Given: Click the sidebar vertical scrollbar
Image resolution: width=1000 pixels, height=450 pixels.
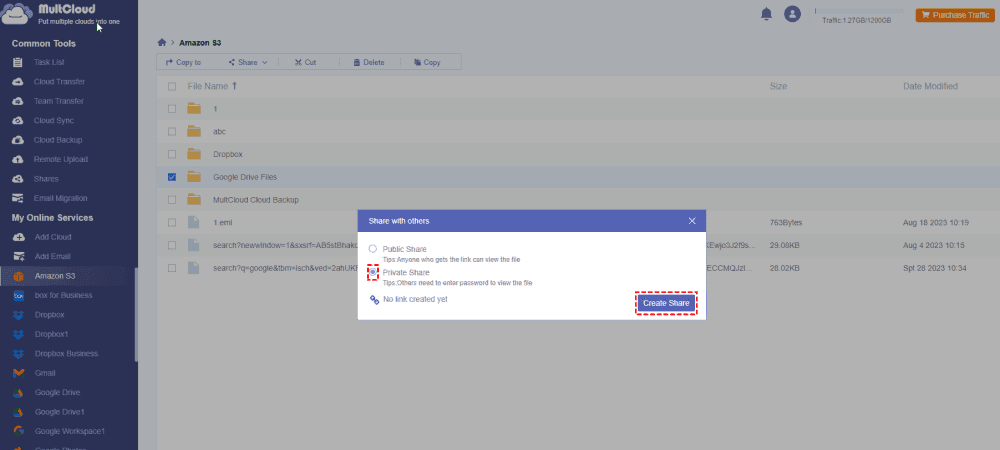Looking at the screenshot, I should [136, 315].
